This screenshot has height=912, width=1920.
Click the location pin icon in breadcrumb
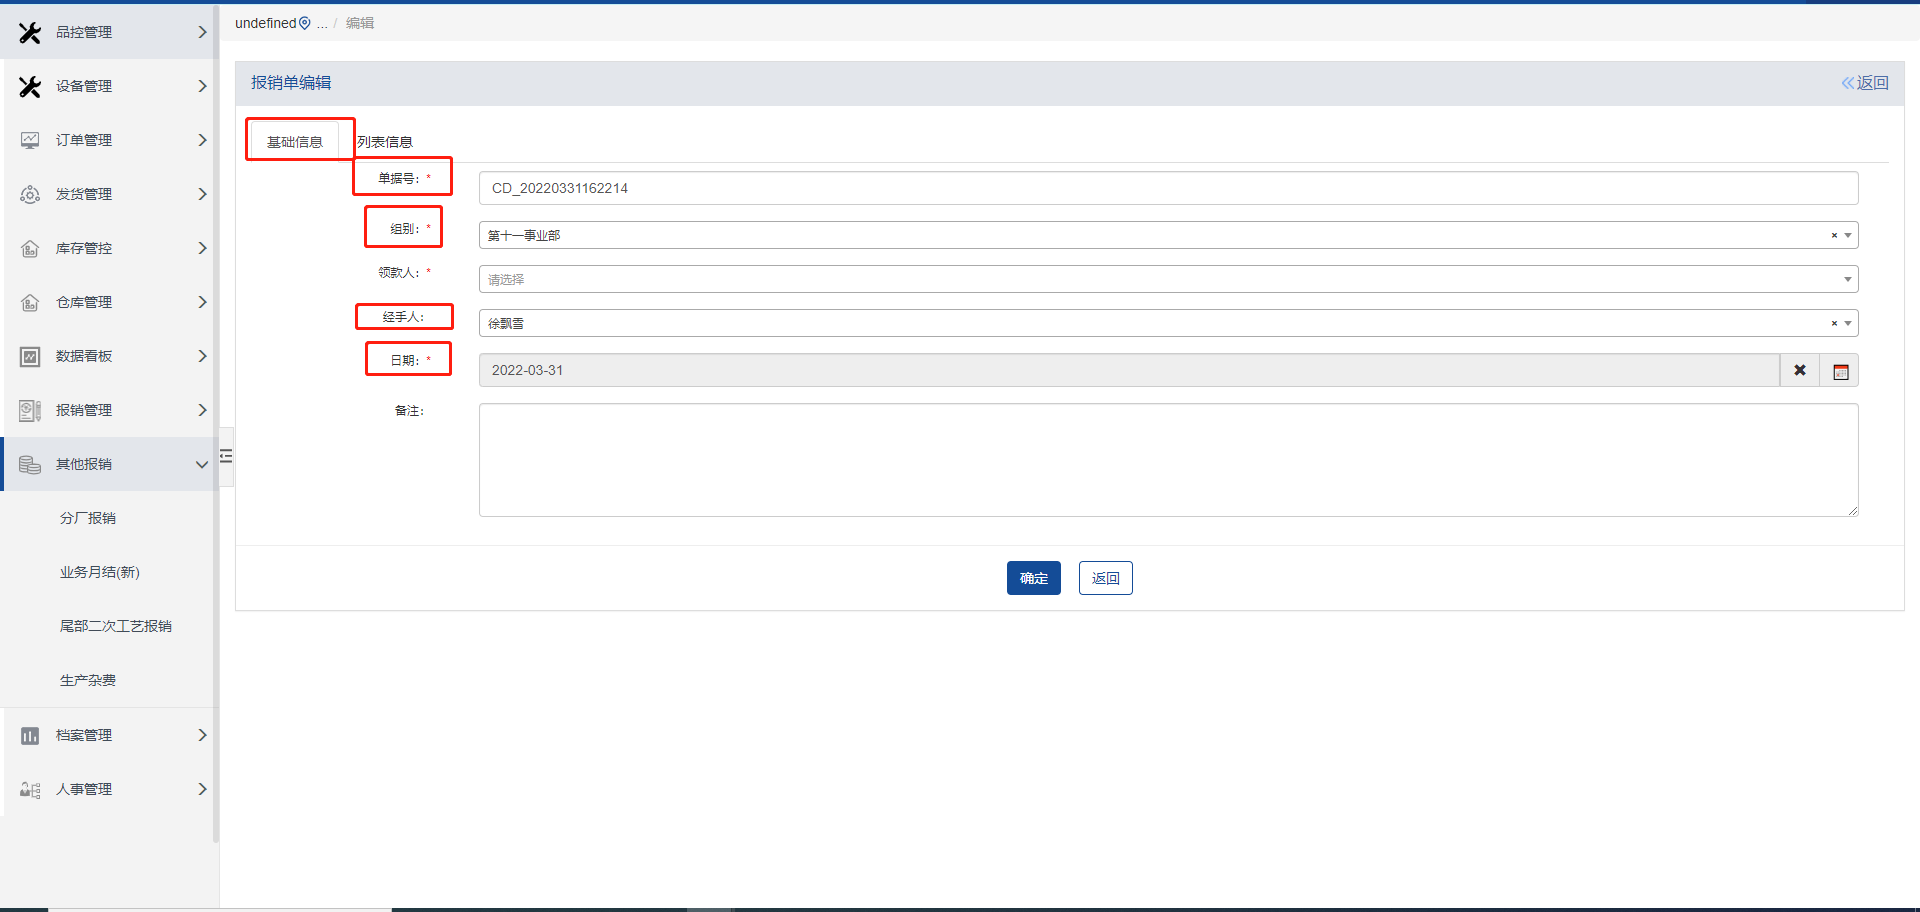[305, 23]
